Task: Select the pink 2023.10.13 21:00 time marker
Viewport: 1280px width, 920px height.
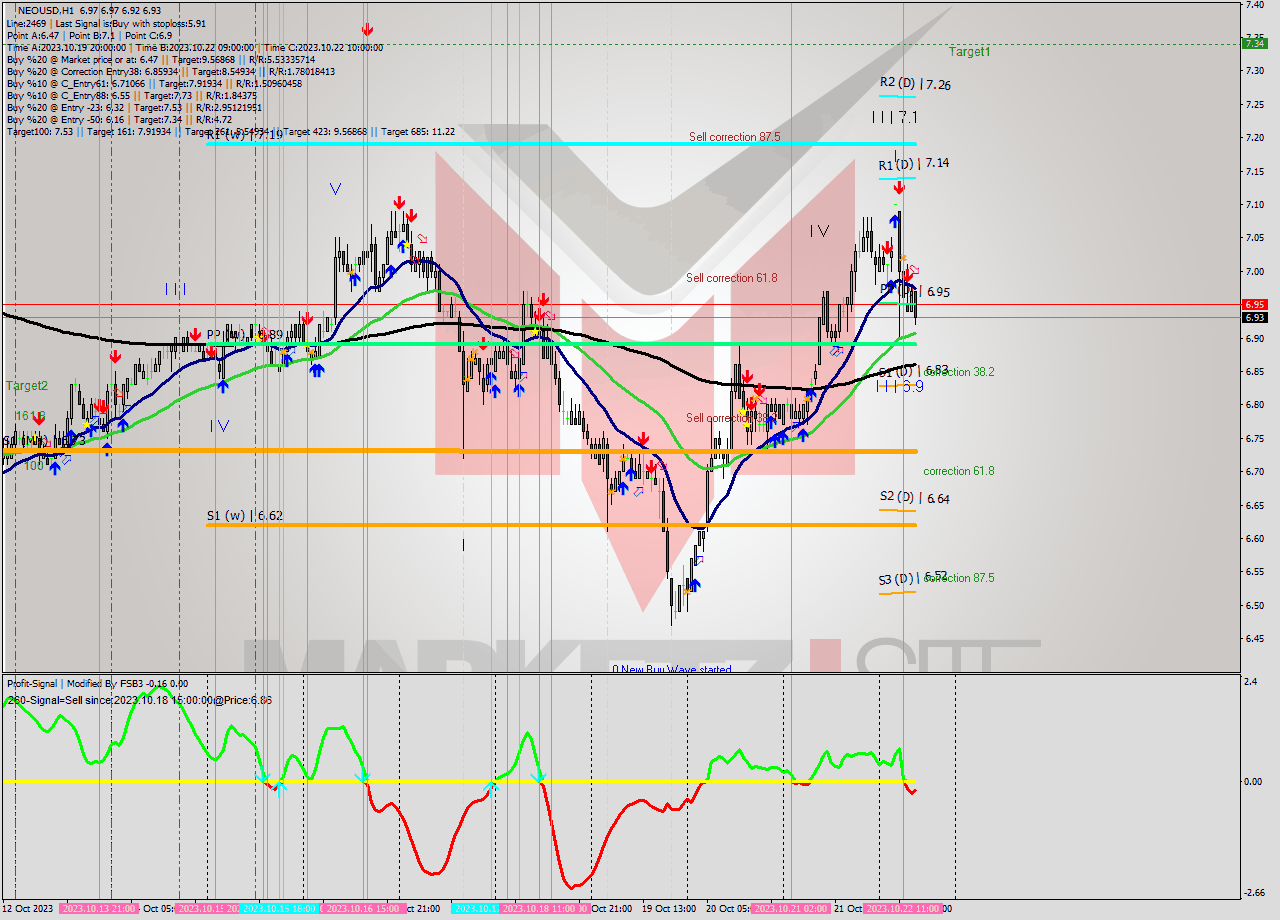Action: 99,909
